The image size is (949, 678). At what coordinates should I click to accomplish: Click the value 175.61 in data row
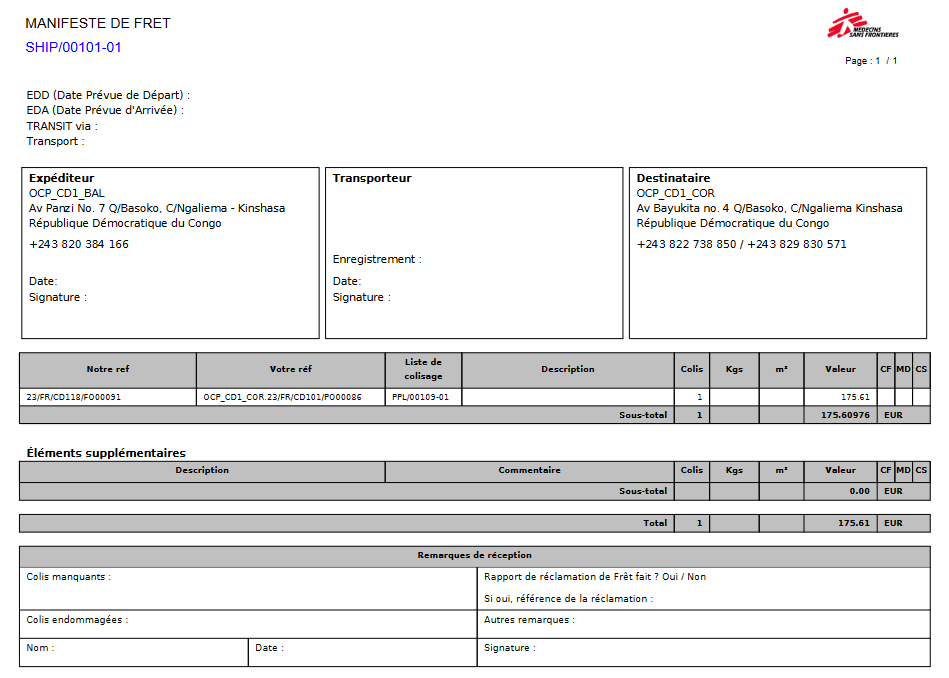click(x=855, y=397)
